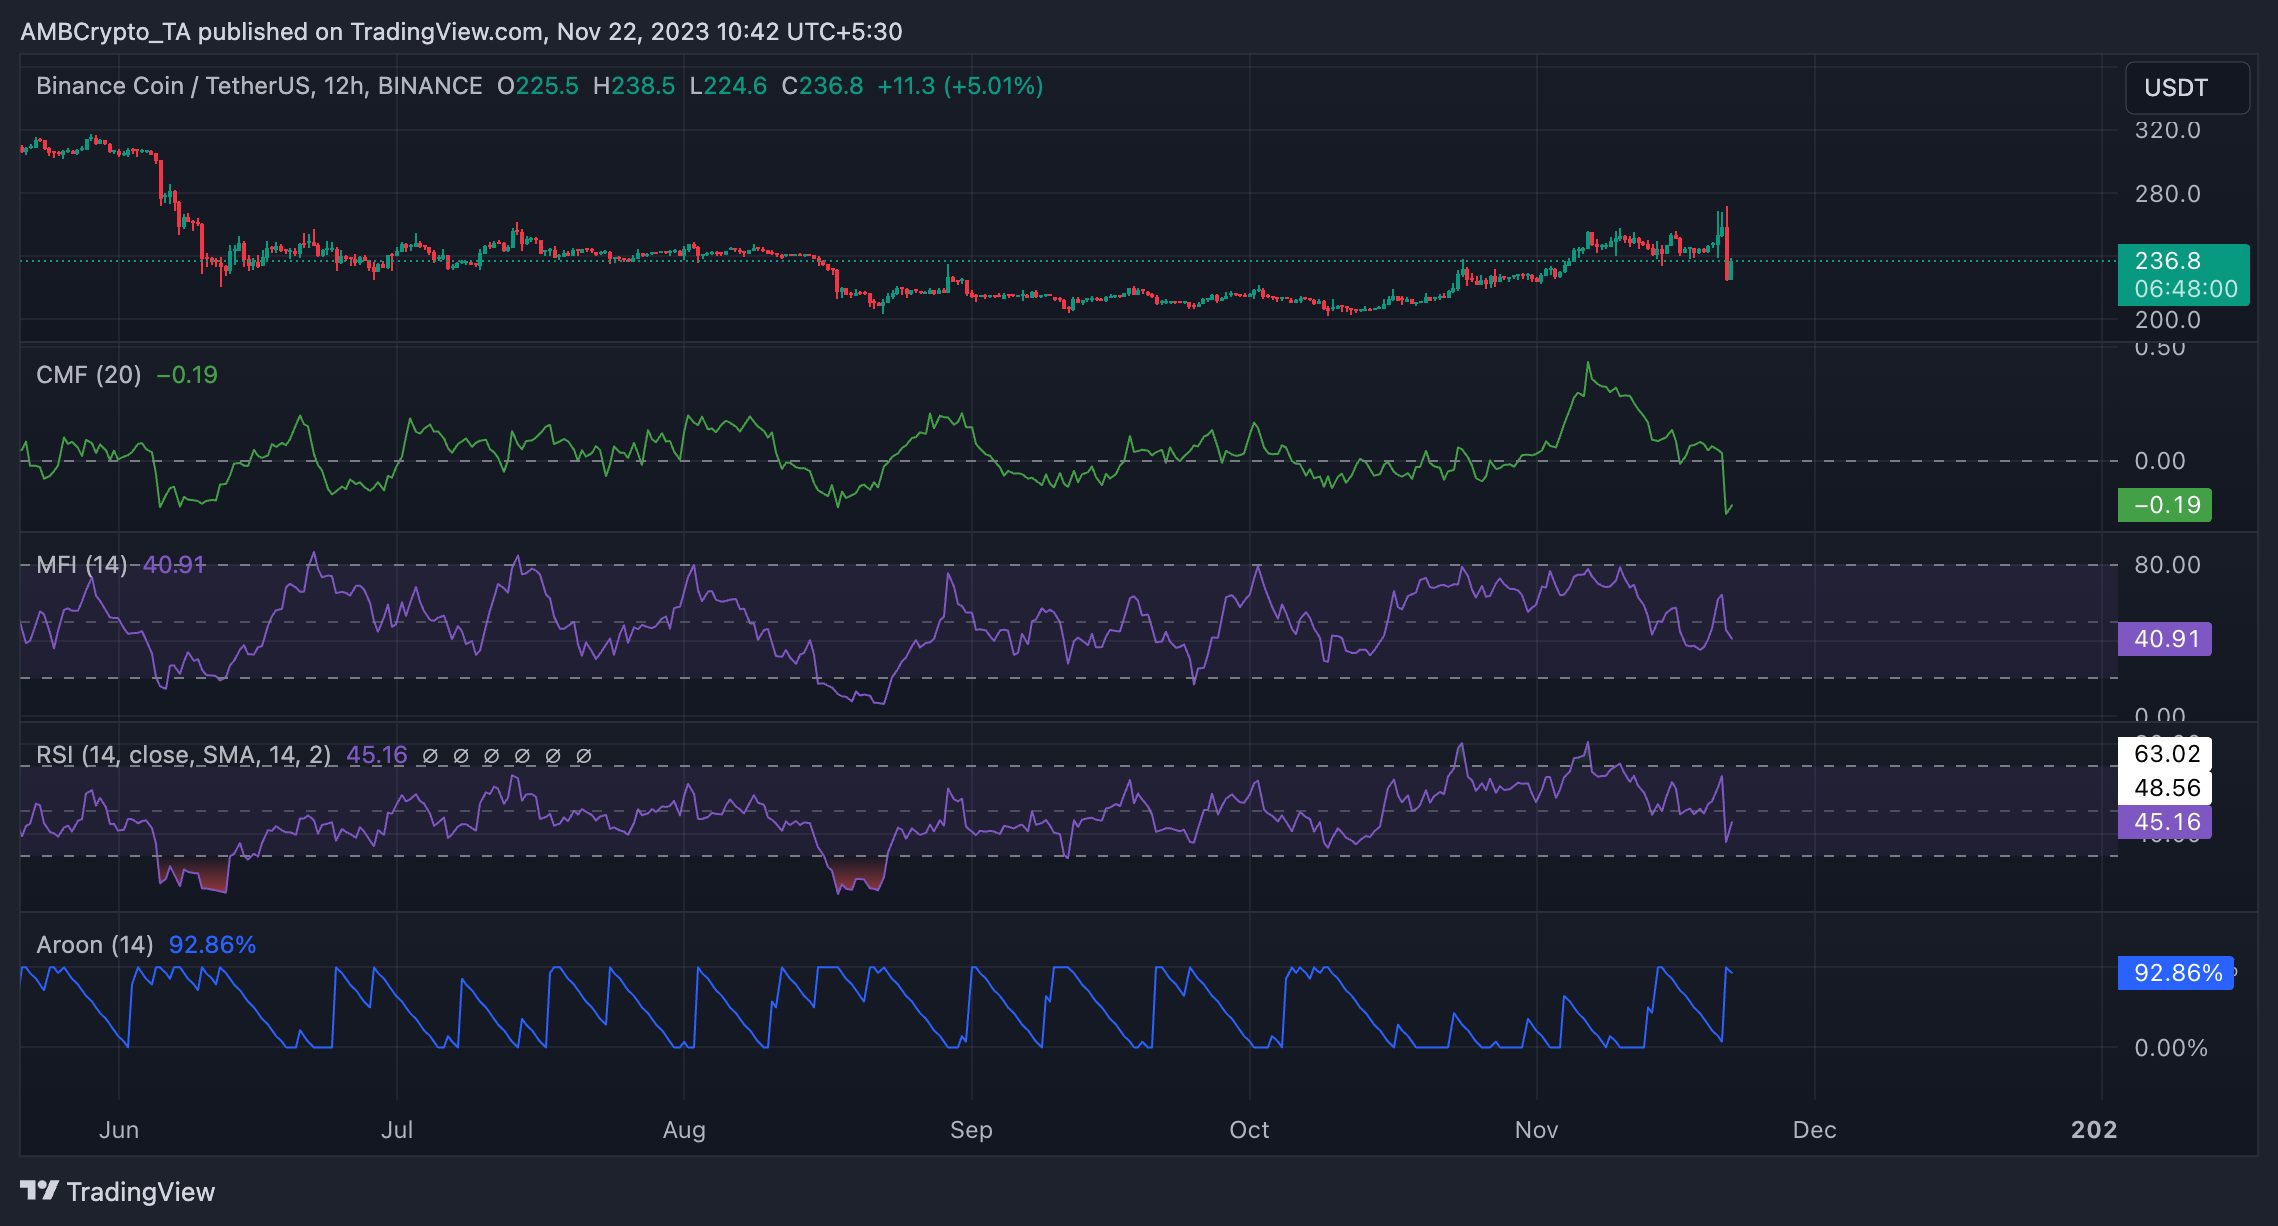Click the change value +11.3 (+5.01%)
The height and width of the screenshot is (1226, 2278).
pyautogui.click(x=960, y=86)
